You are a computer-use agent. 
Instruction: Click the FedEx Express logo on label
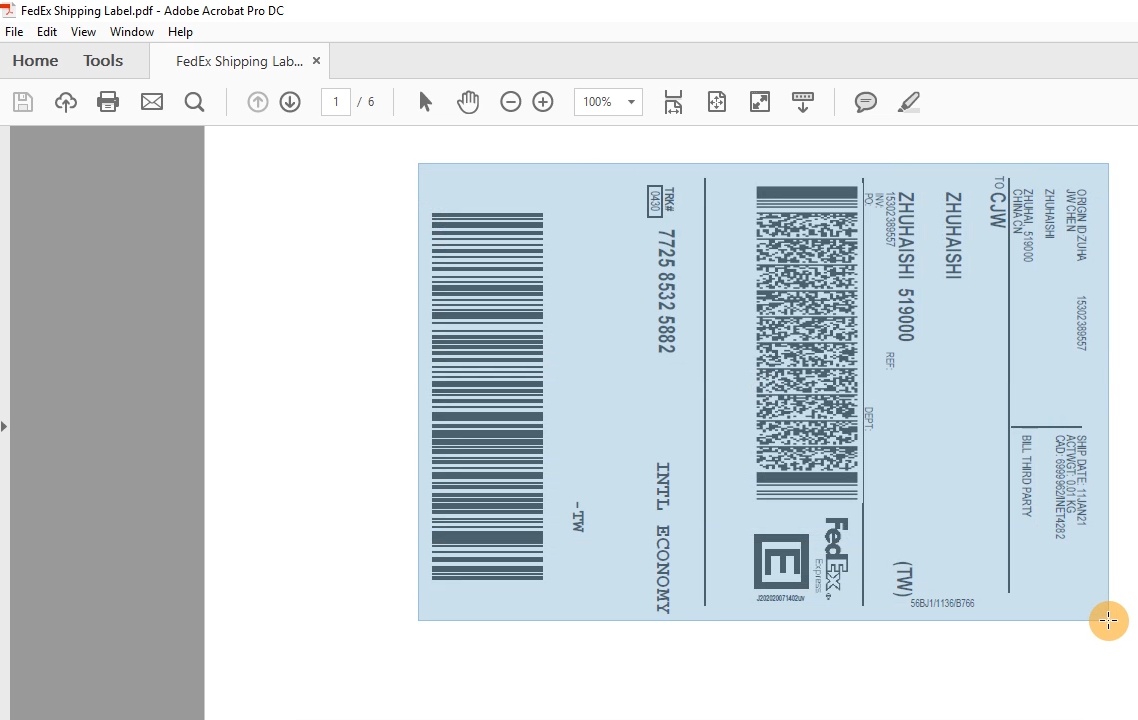pos(832,558)
